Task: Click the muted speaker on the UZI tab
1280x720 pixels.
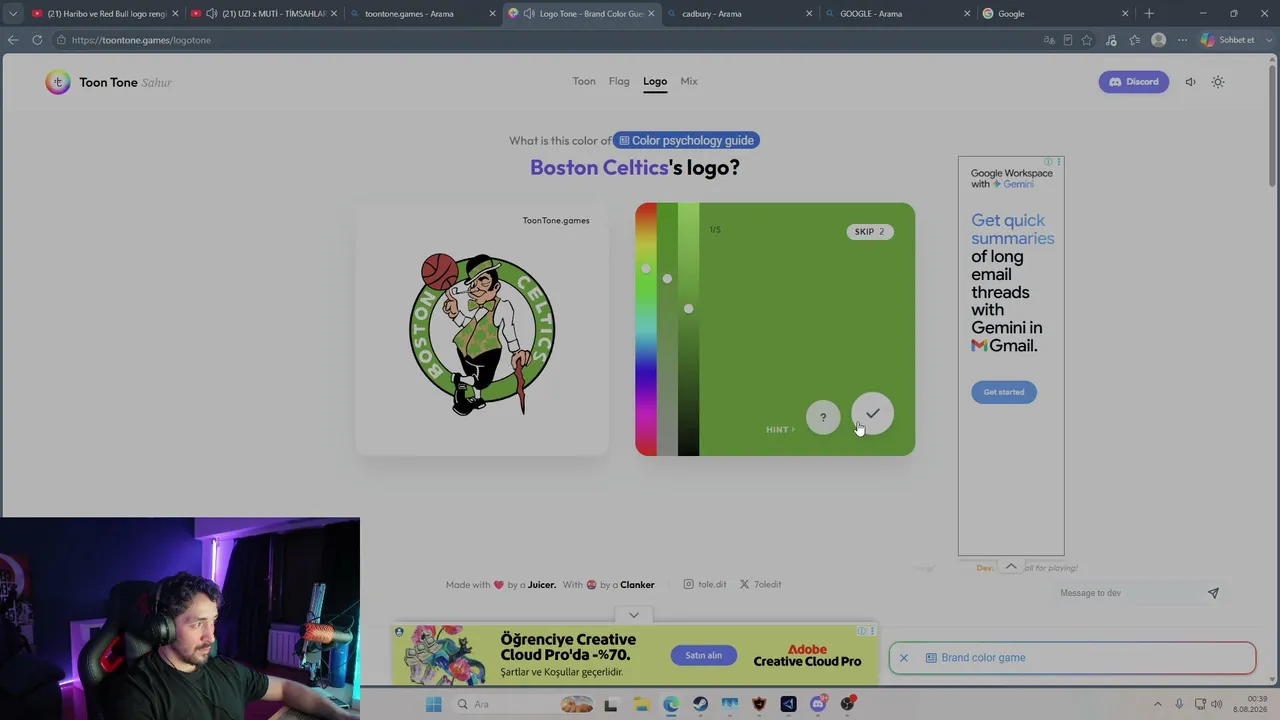Action: point(211,14)
